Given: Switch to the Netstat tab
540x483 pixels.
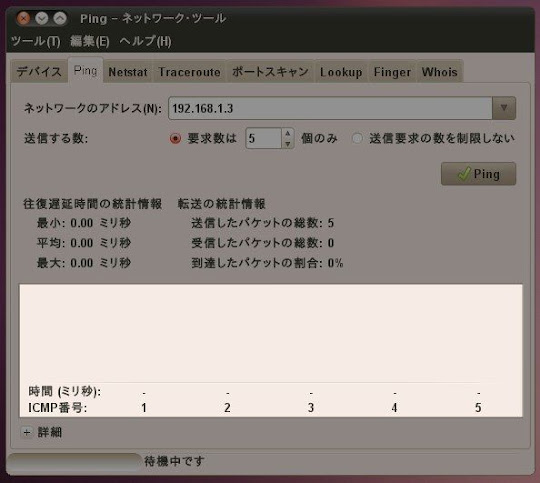Looking at the screenshot, I should 128,72.
